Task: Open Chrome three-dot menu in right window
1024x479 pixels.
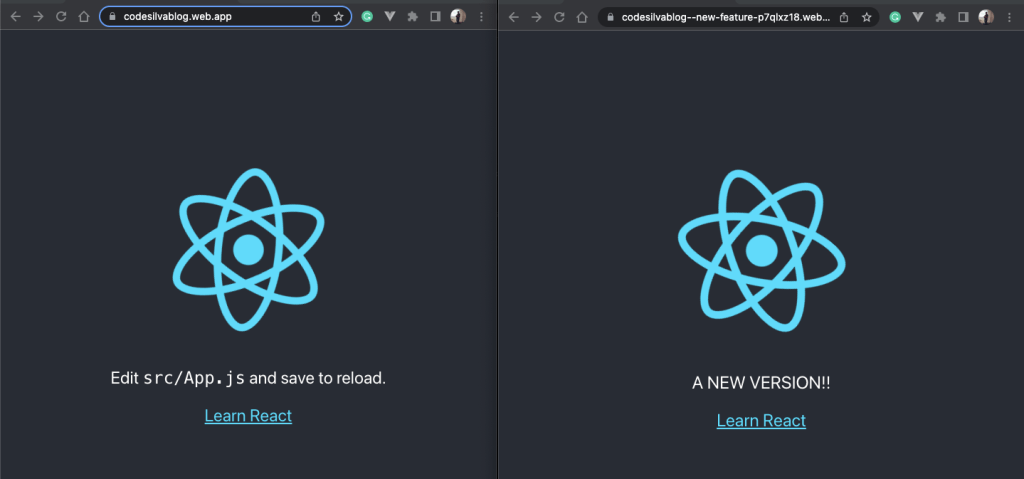Action: coord(1010,18)
